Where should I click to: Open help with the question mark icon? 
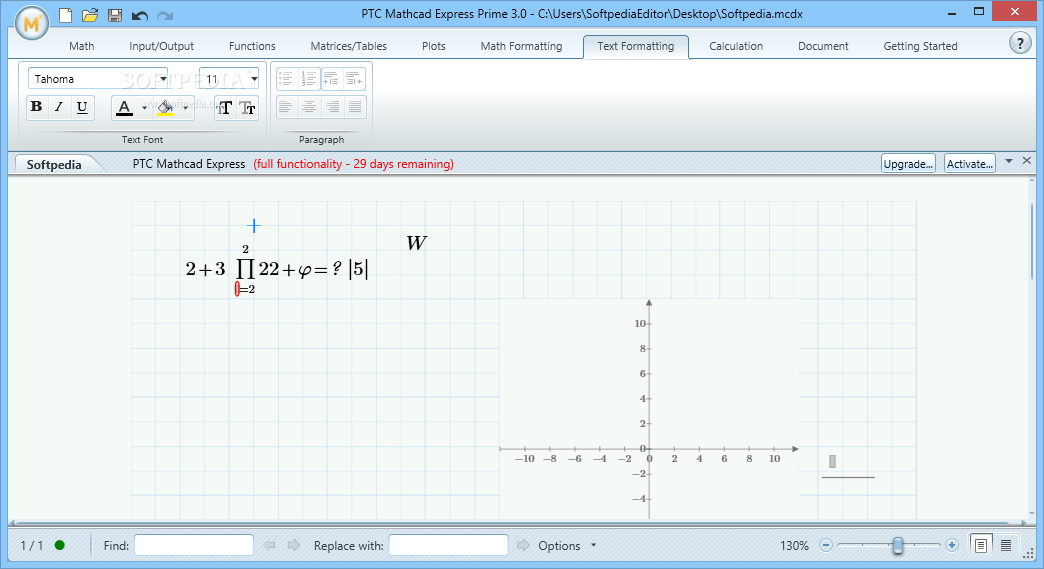coord(1020,43)
